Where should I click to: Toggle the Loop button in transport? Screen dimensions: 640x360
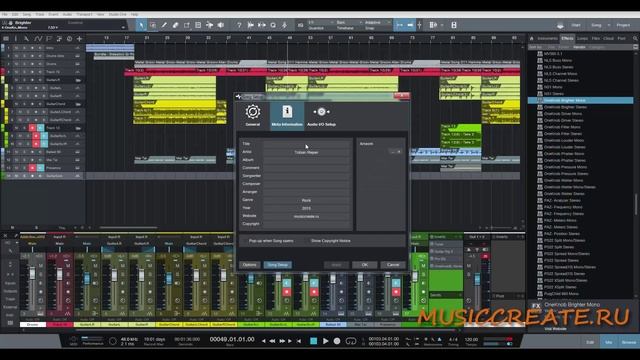click(351, 341)
